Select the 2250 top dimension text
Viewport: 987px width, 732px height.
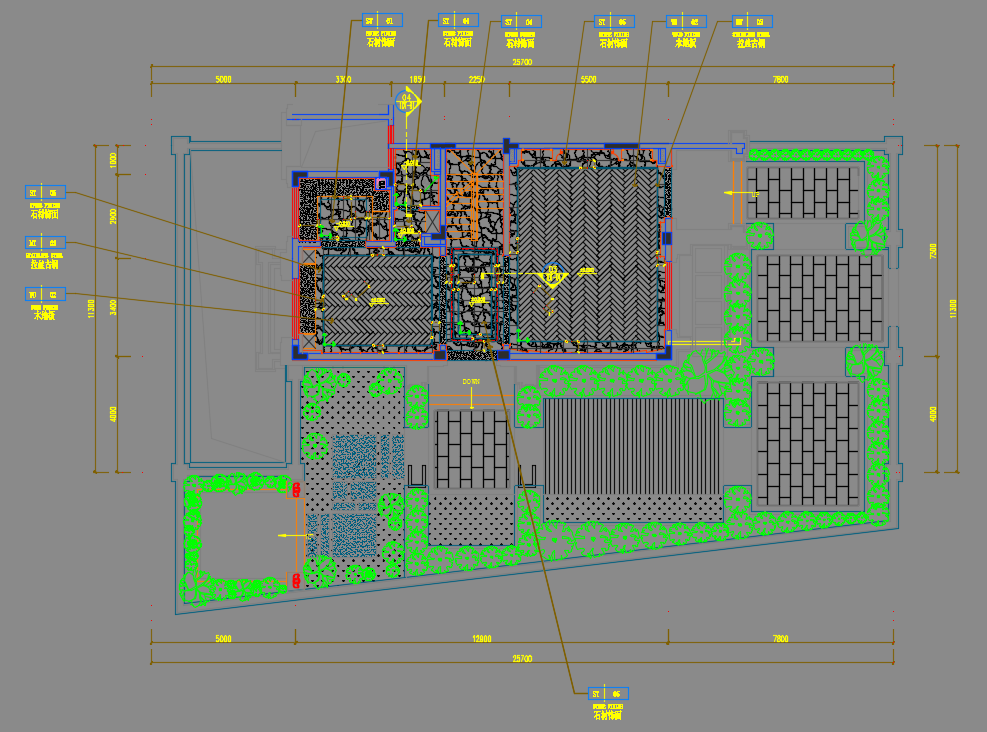pos(477,79)
